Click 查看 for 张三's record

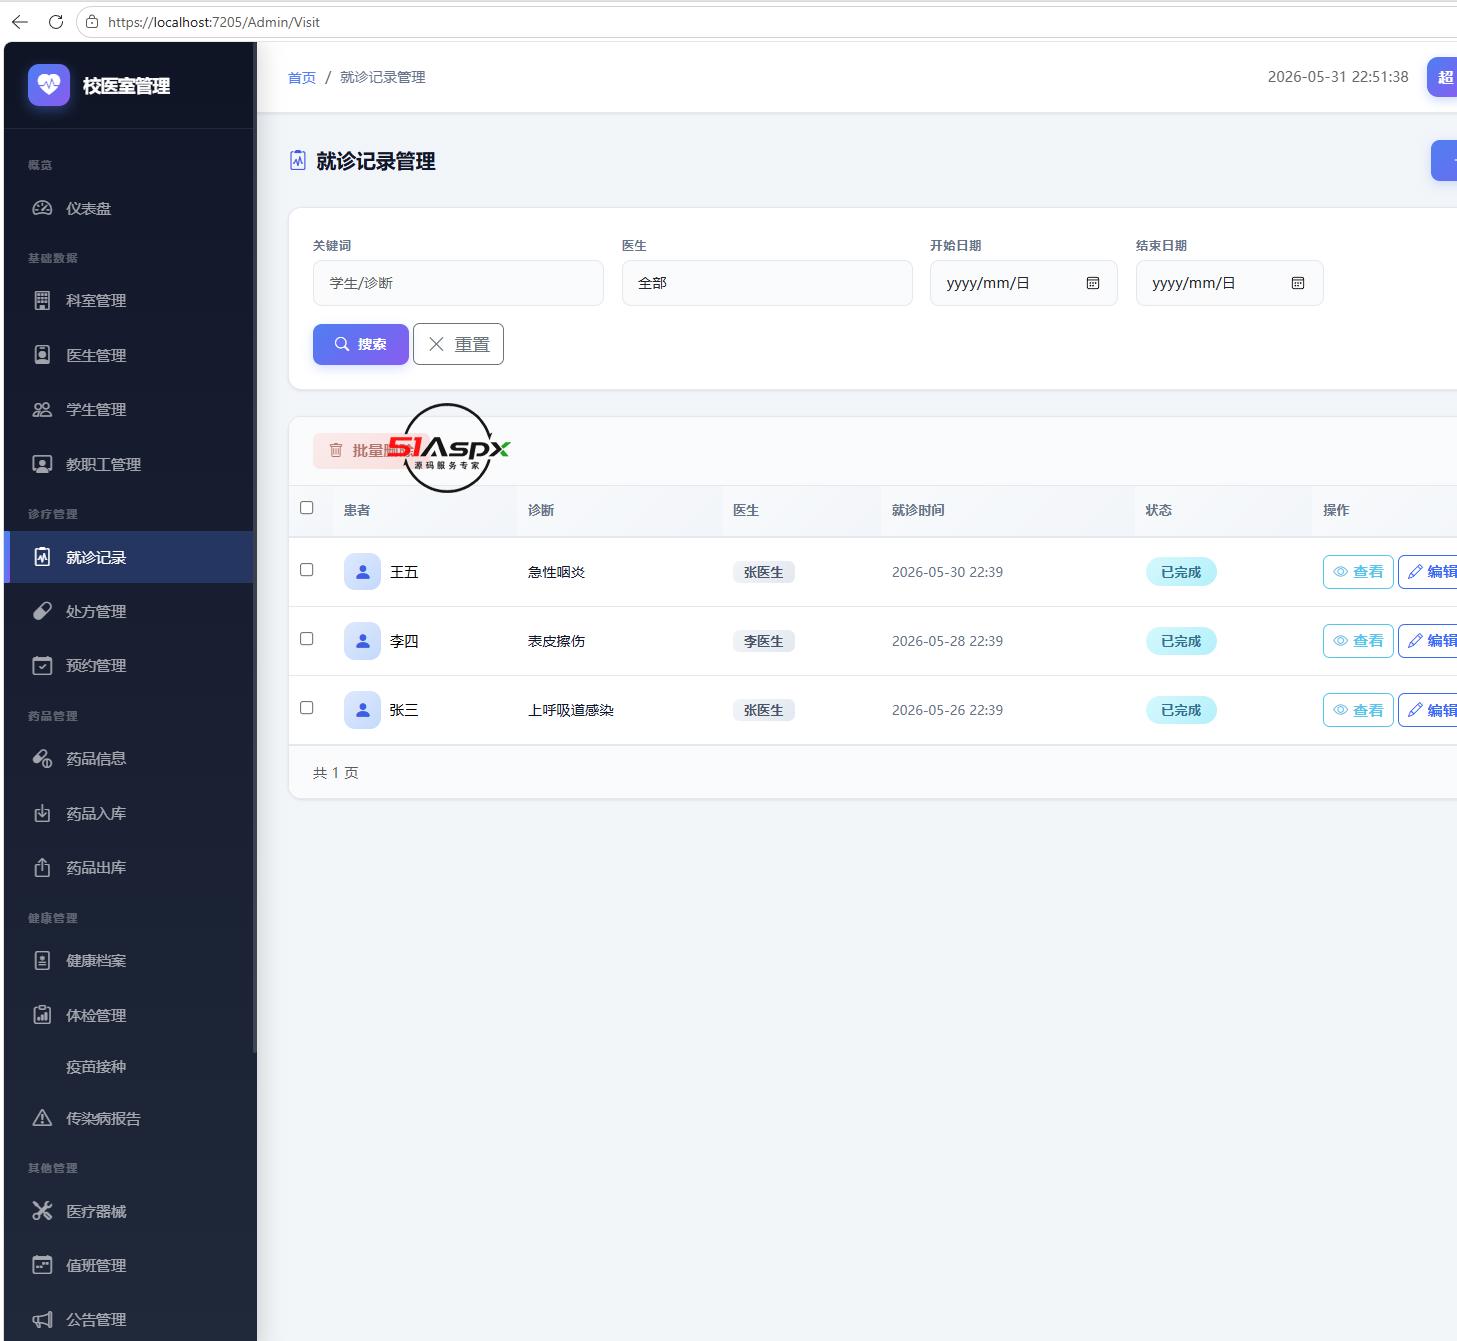(1358, 710)
